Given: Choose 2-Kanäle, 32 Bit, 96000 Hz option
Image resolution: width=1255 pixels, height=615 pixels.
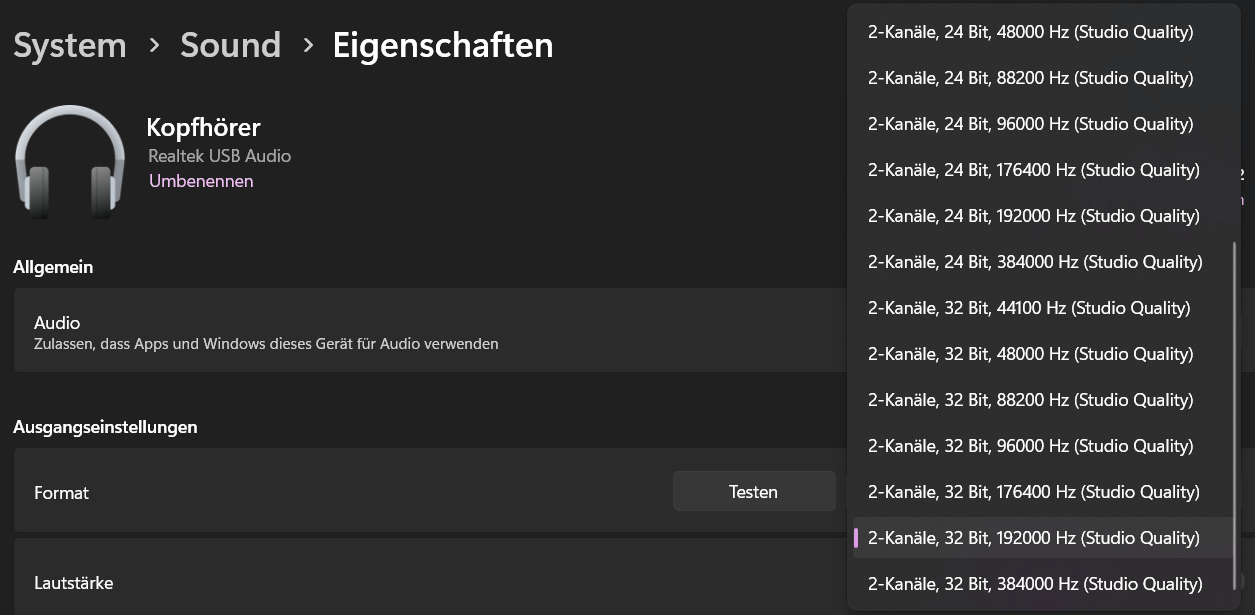Looking at the screenshot, I should coord(1030,446).
